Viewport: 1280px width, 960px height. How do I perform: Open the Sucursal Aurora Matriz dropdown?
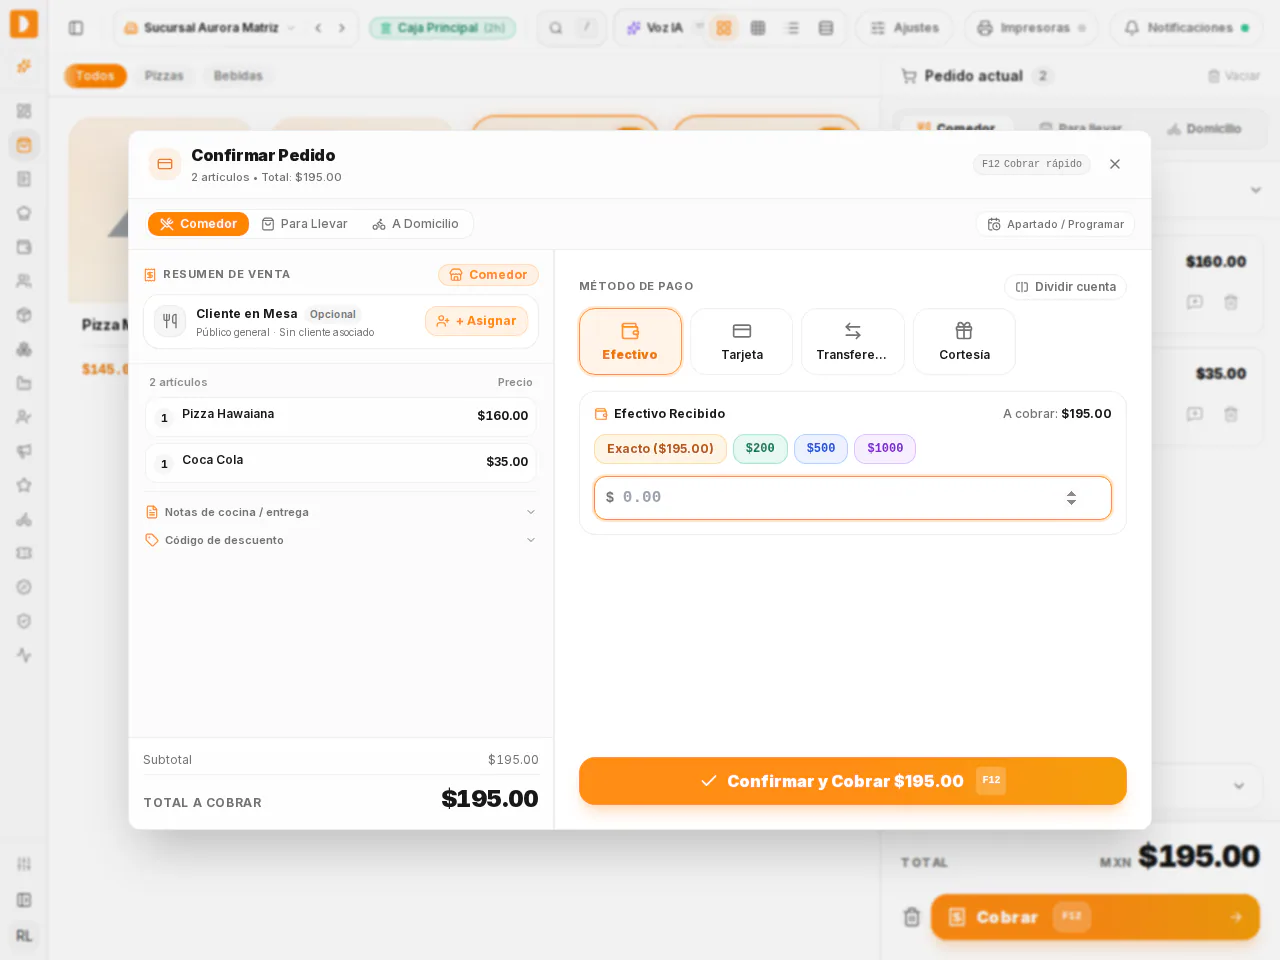[x=210, y=28]
